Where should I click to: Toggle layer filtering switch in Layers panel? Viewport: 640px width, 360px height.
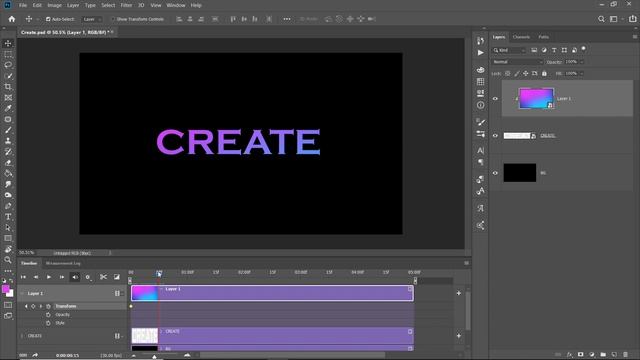[584, 49]
